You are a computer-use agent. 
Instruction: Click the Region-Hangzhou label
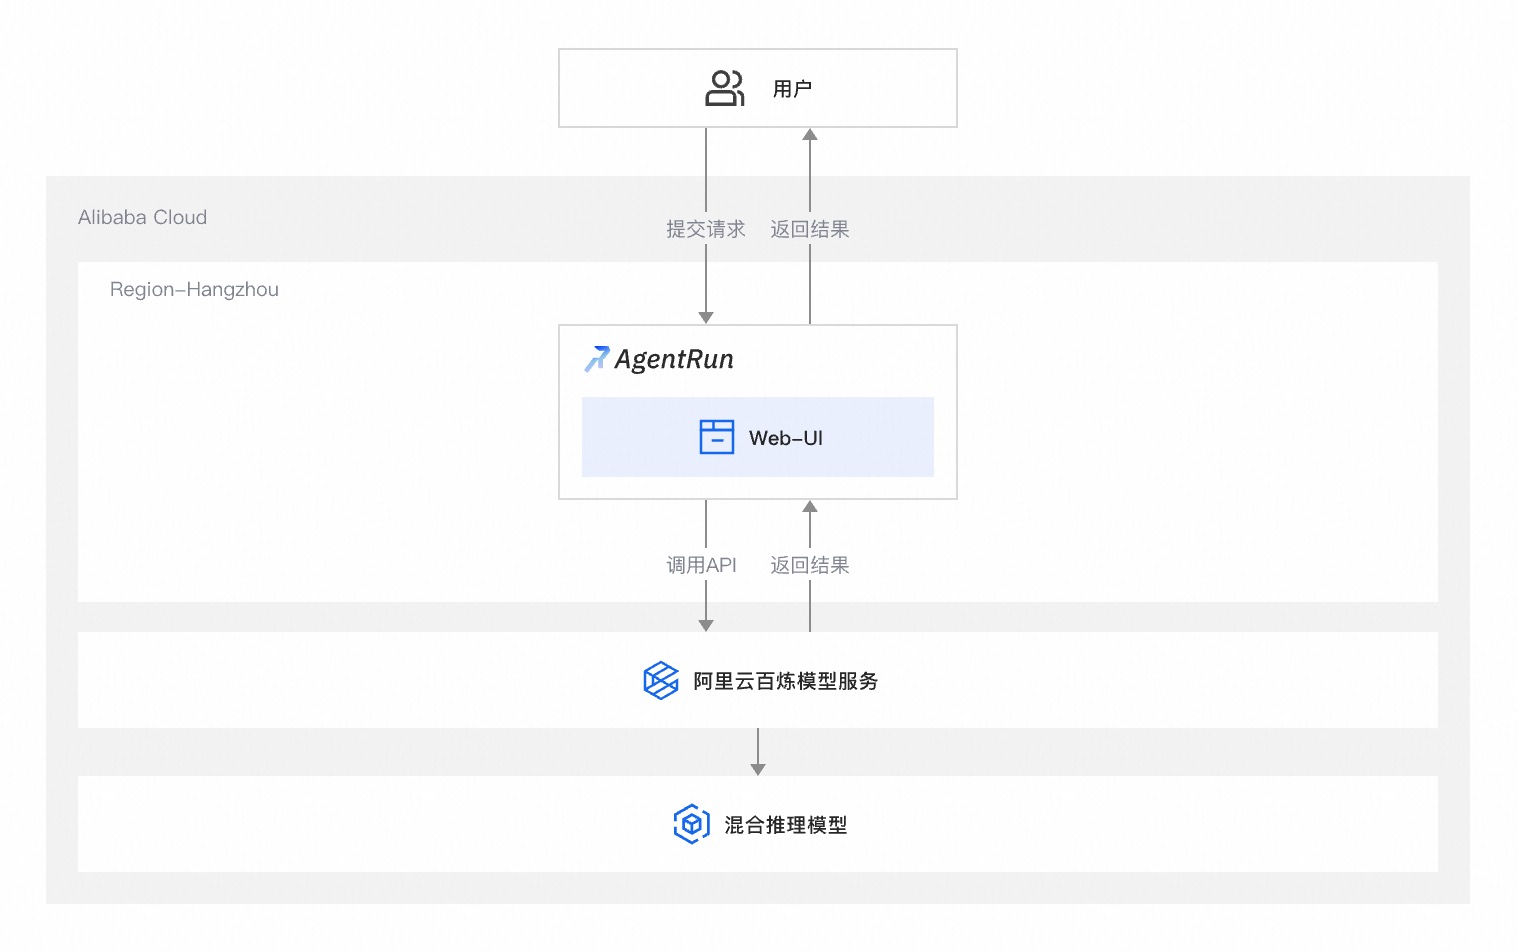click(x=194, y=289)
